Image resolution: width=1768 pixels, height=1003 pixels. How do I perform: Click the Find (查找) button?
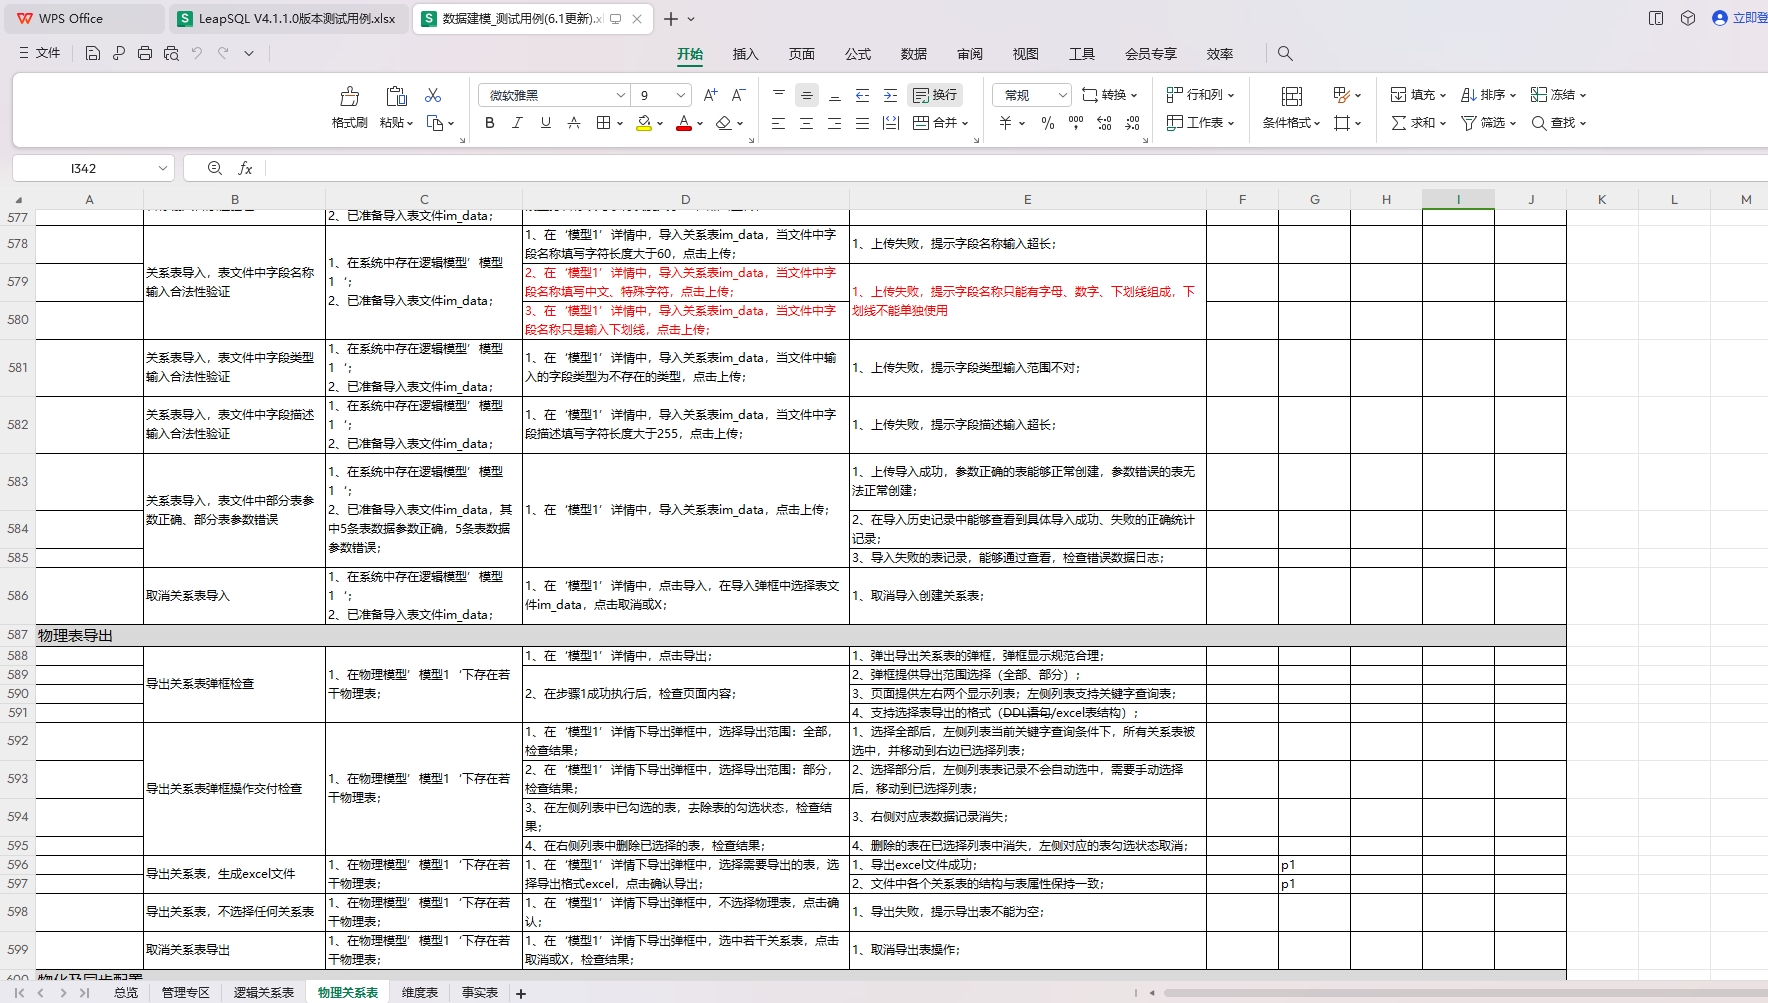click(x=1558, y=123)
